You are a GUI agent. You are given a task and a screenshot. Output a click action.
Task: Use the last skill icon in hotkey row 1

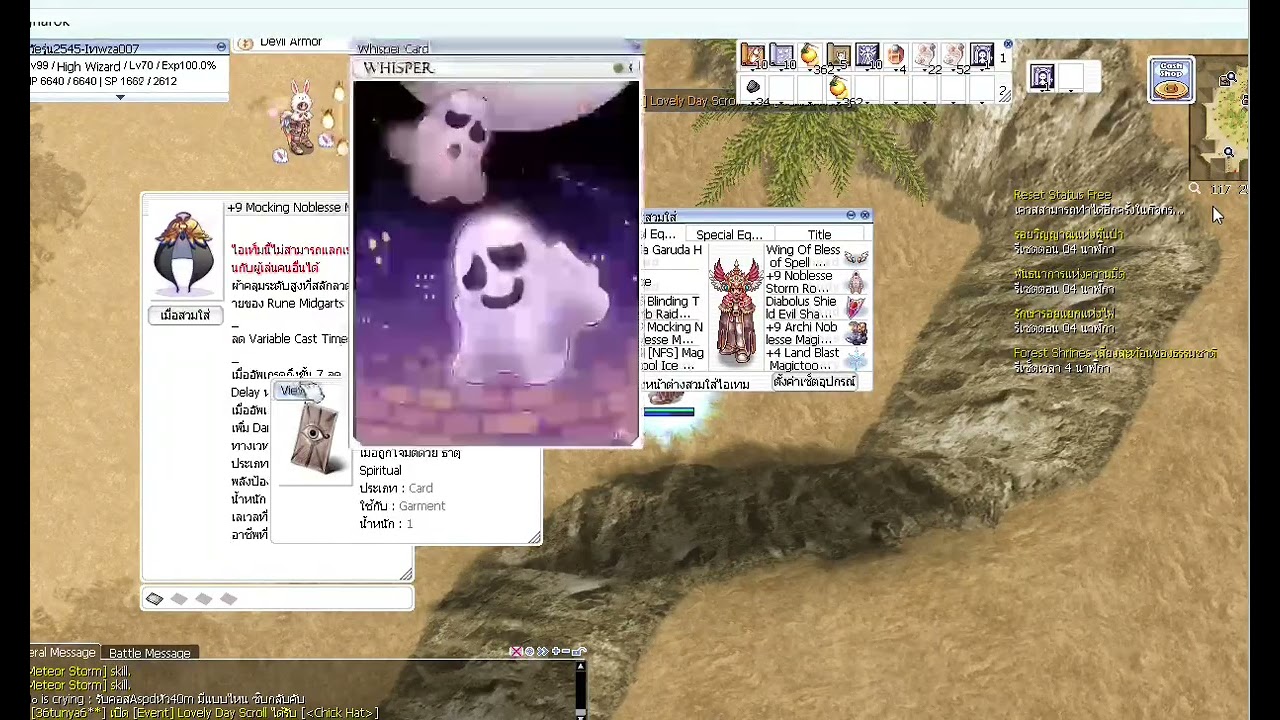click(982, 55)
